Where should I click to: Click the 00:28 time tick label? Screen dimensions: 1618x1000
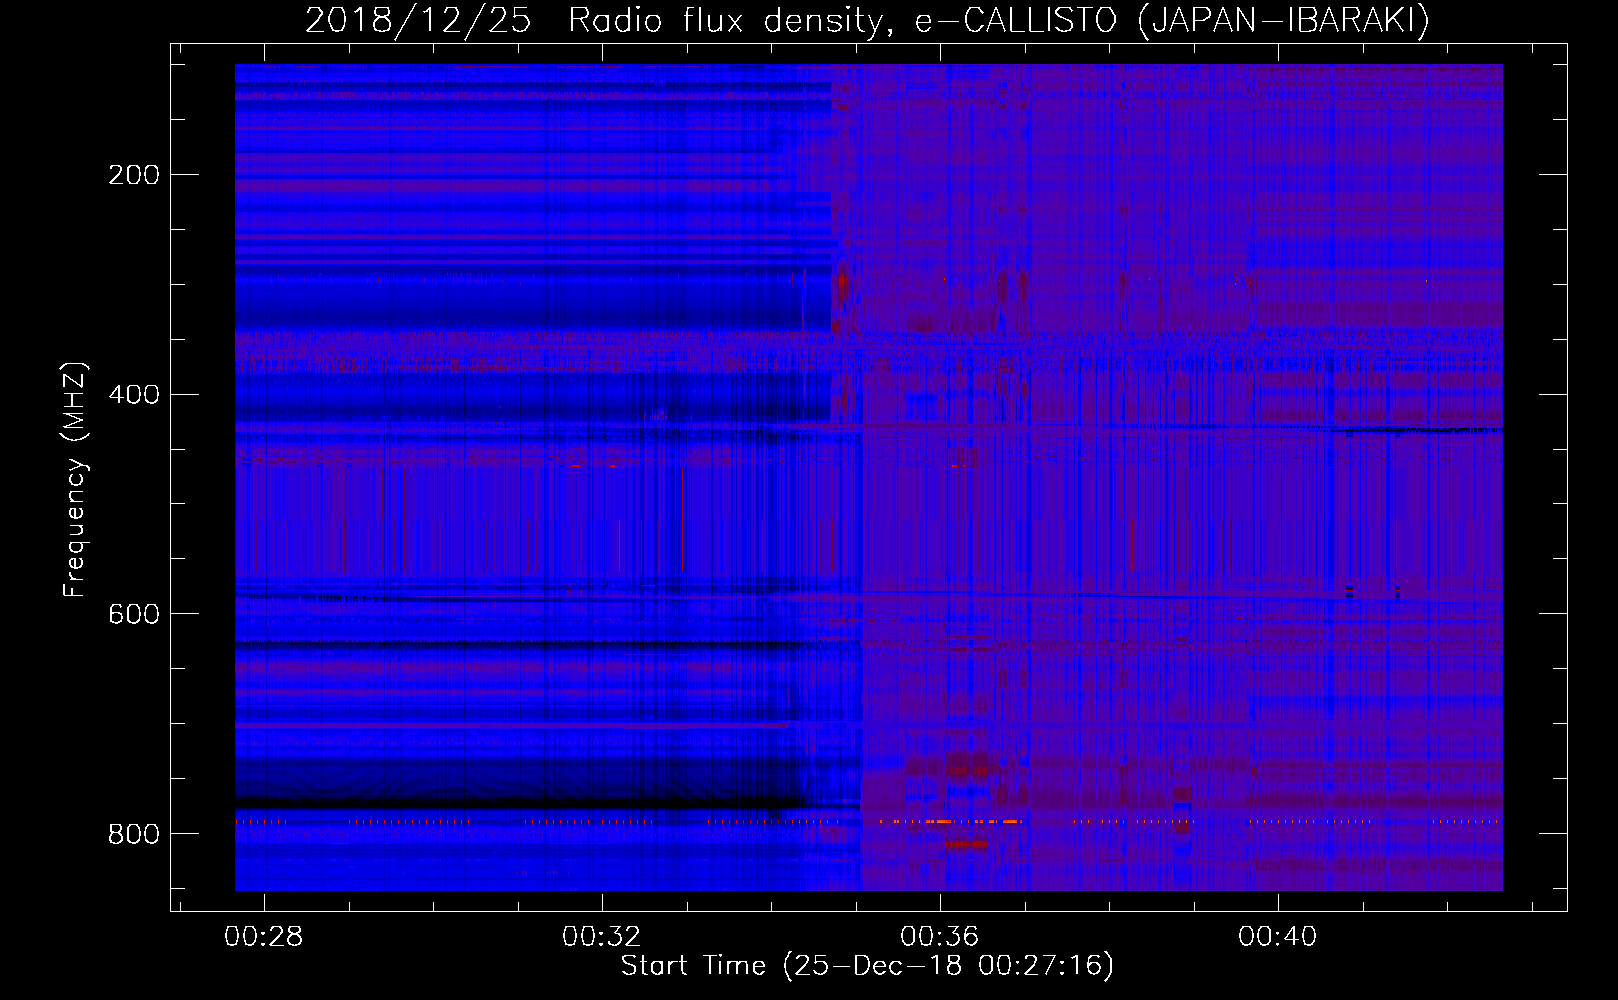click(x=263, y=937)
